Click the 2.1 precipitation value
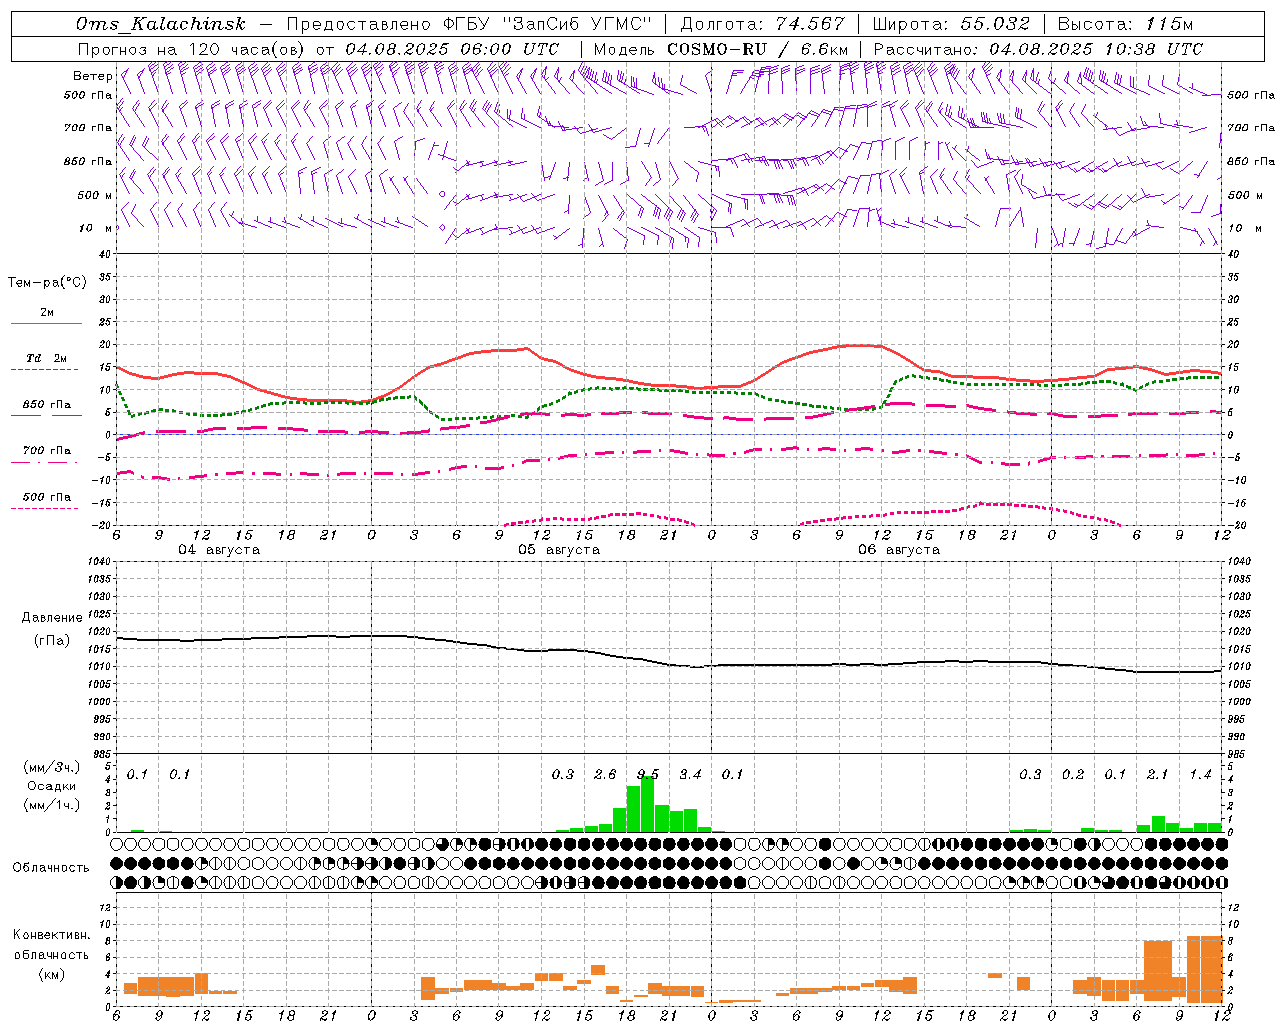Screen dimensions: 1280x1024 1157,775
